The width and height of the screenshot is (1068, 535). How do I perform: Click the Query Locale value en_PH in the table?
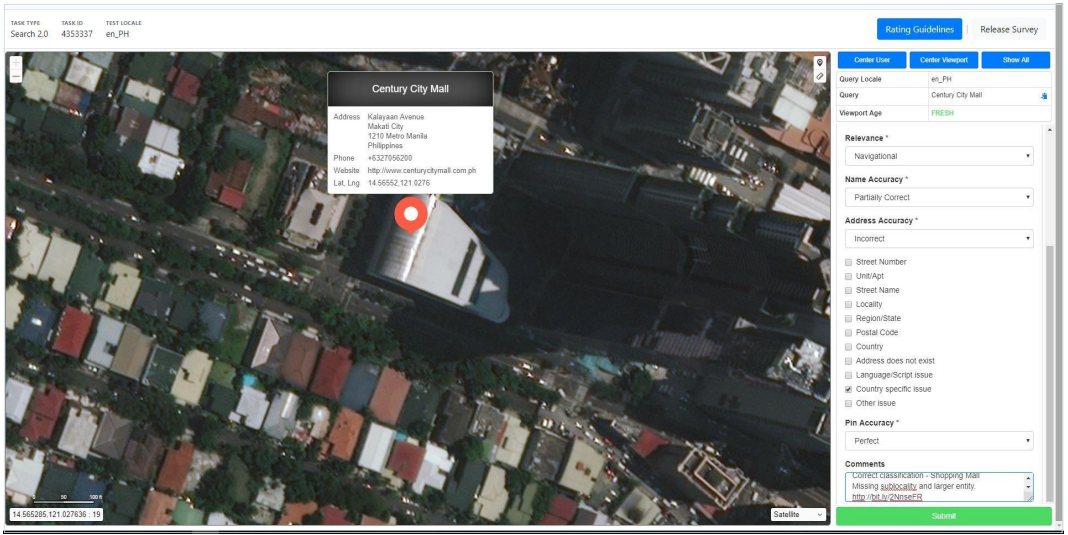[x=941, y=79]
